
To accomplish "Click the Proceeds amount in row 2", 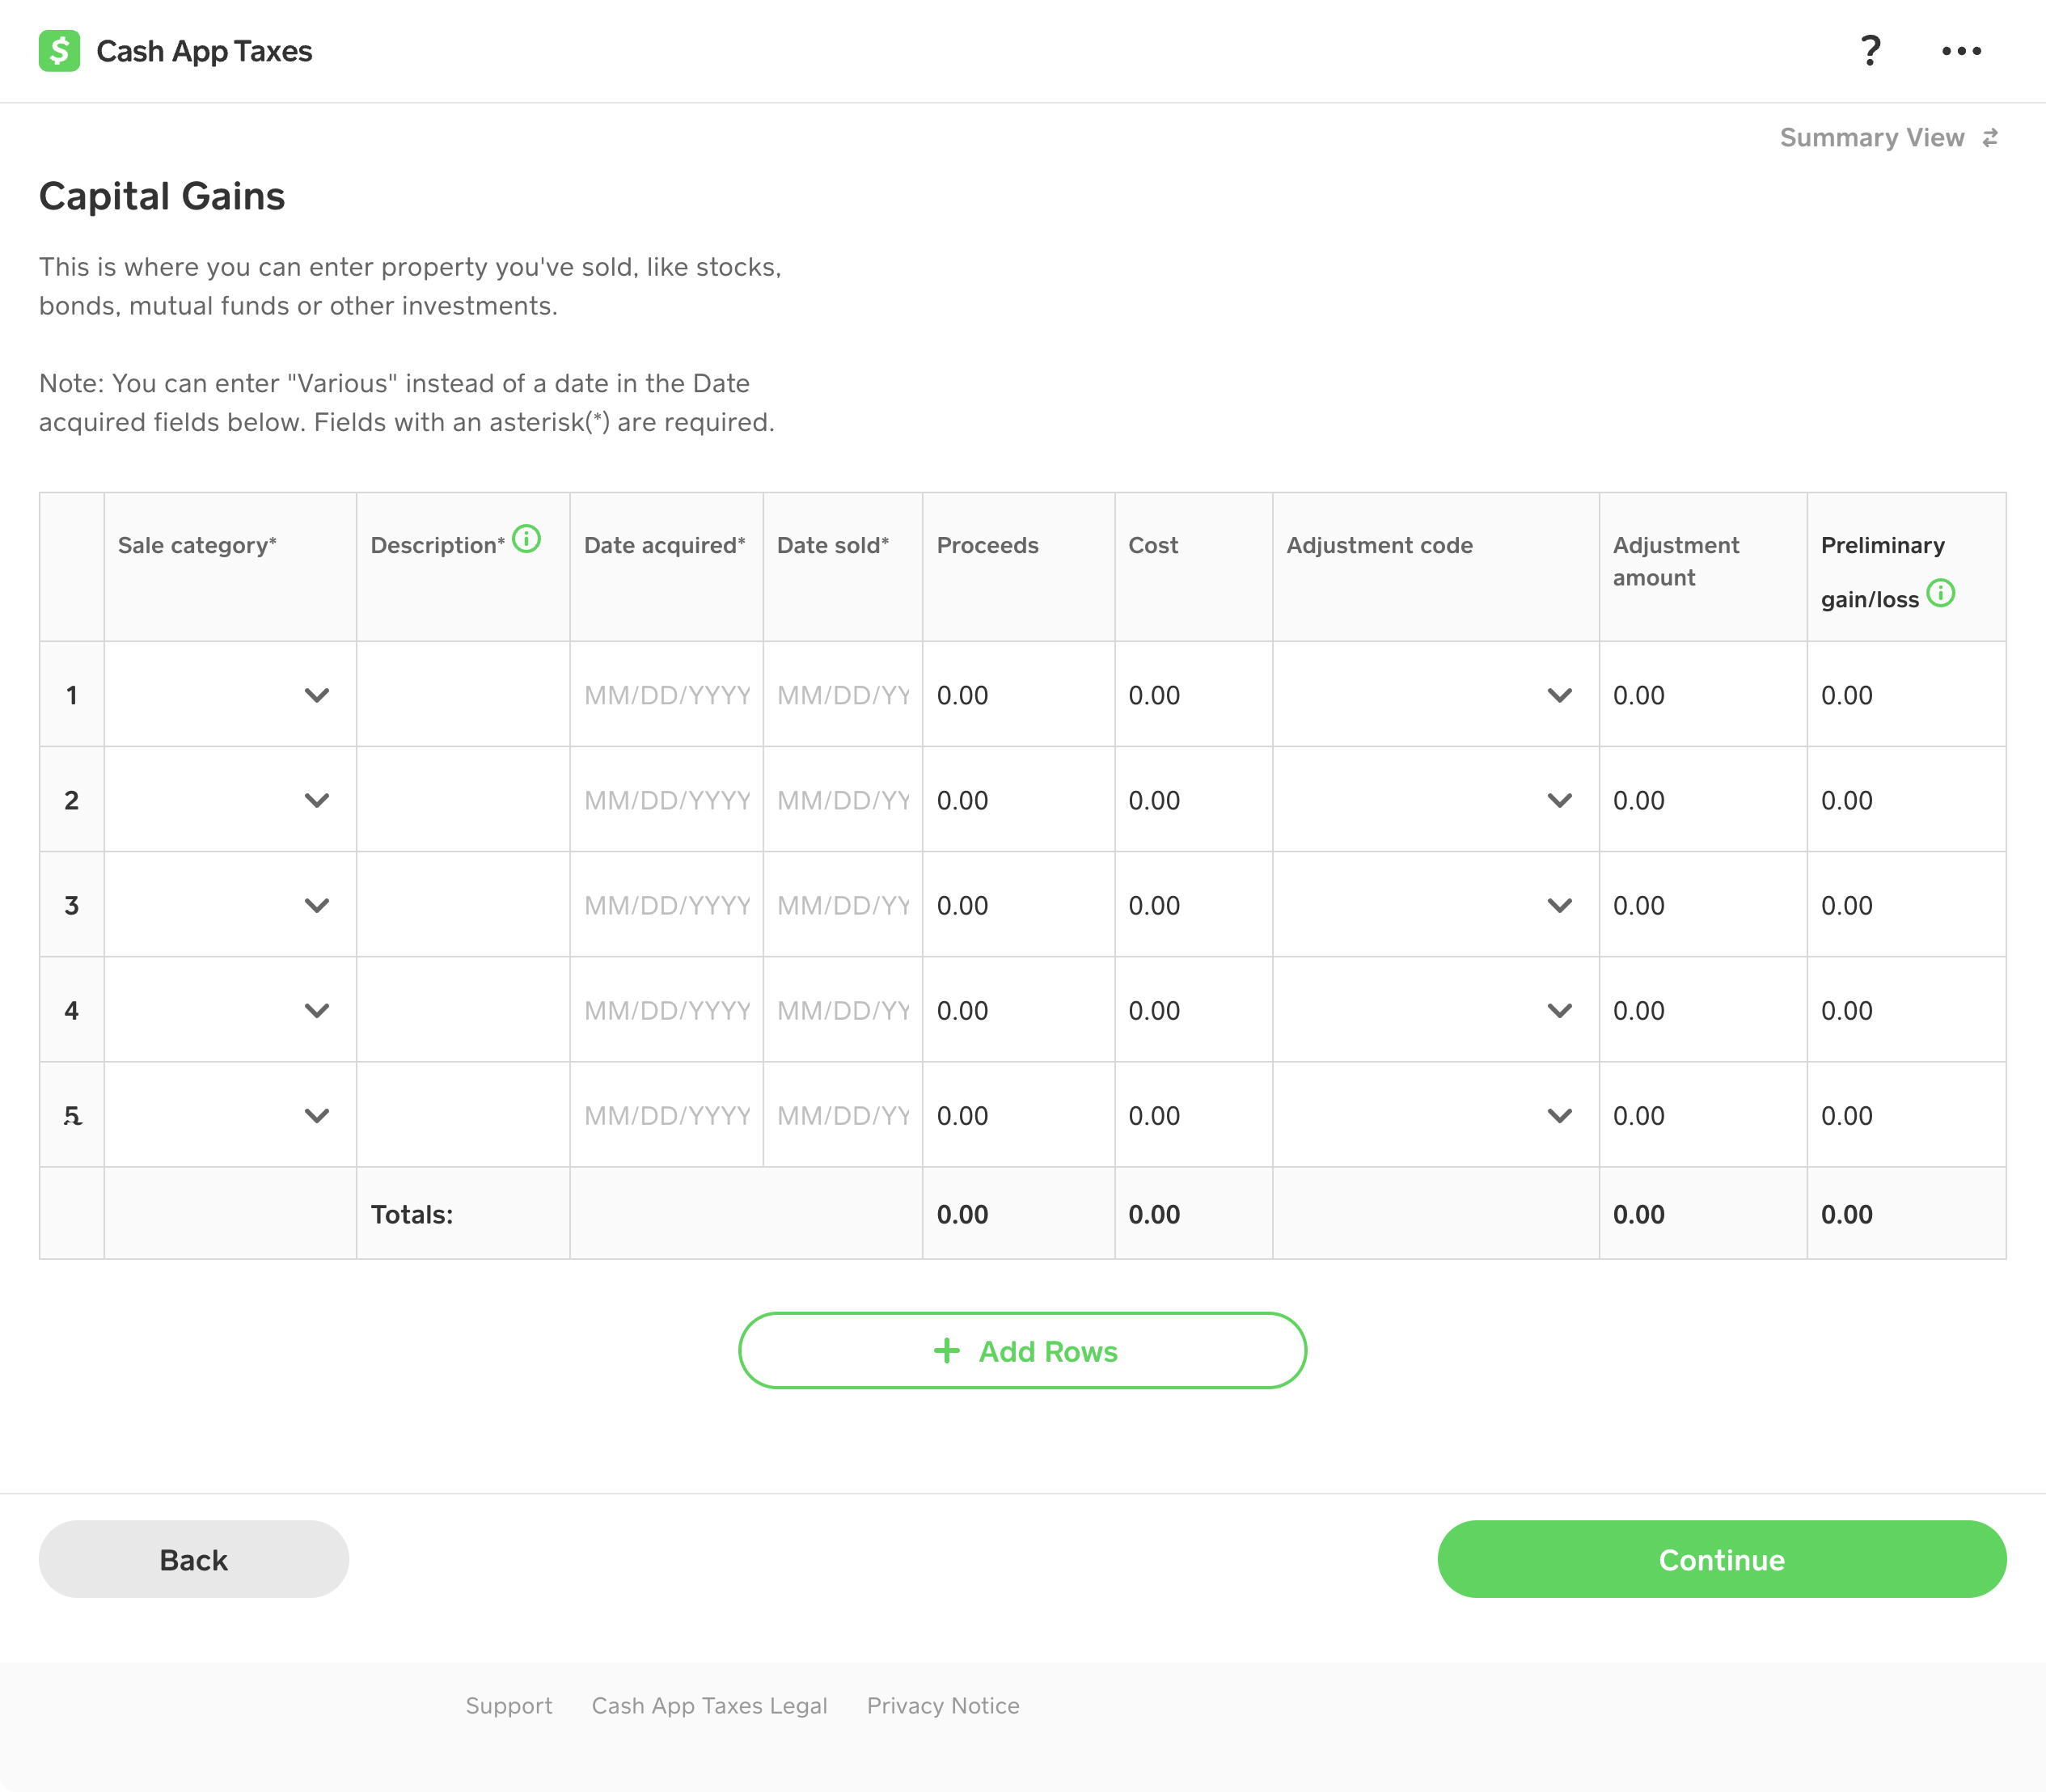I will tap(1018, 800).
